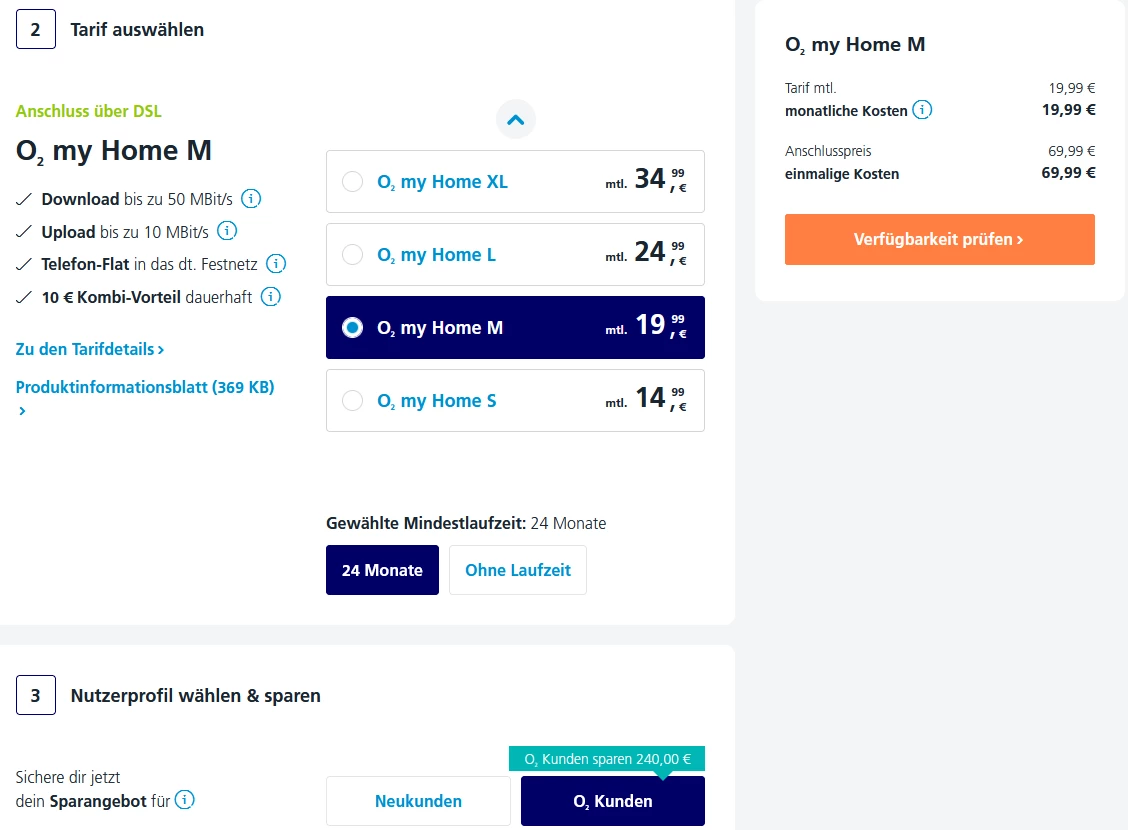1128x830 pixels.
Task: Click info icon next to monatliche Kosten
Action: coord(922,110)
